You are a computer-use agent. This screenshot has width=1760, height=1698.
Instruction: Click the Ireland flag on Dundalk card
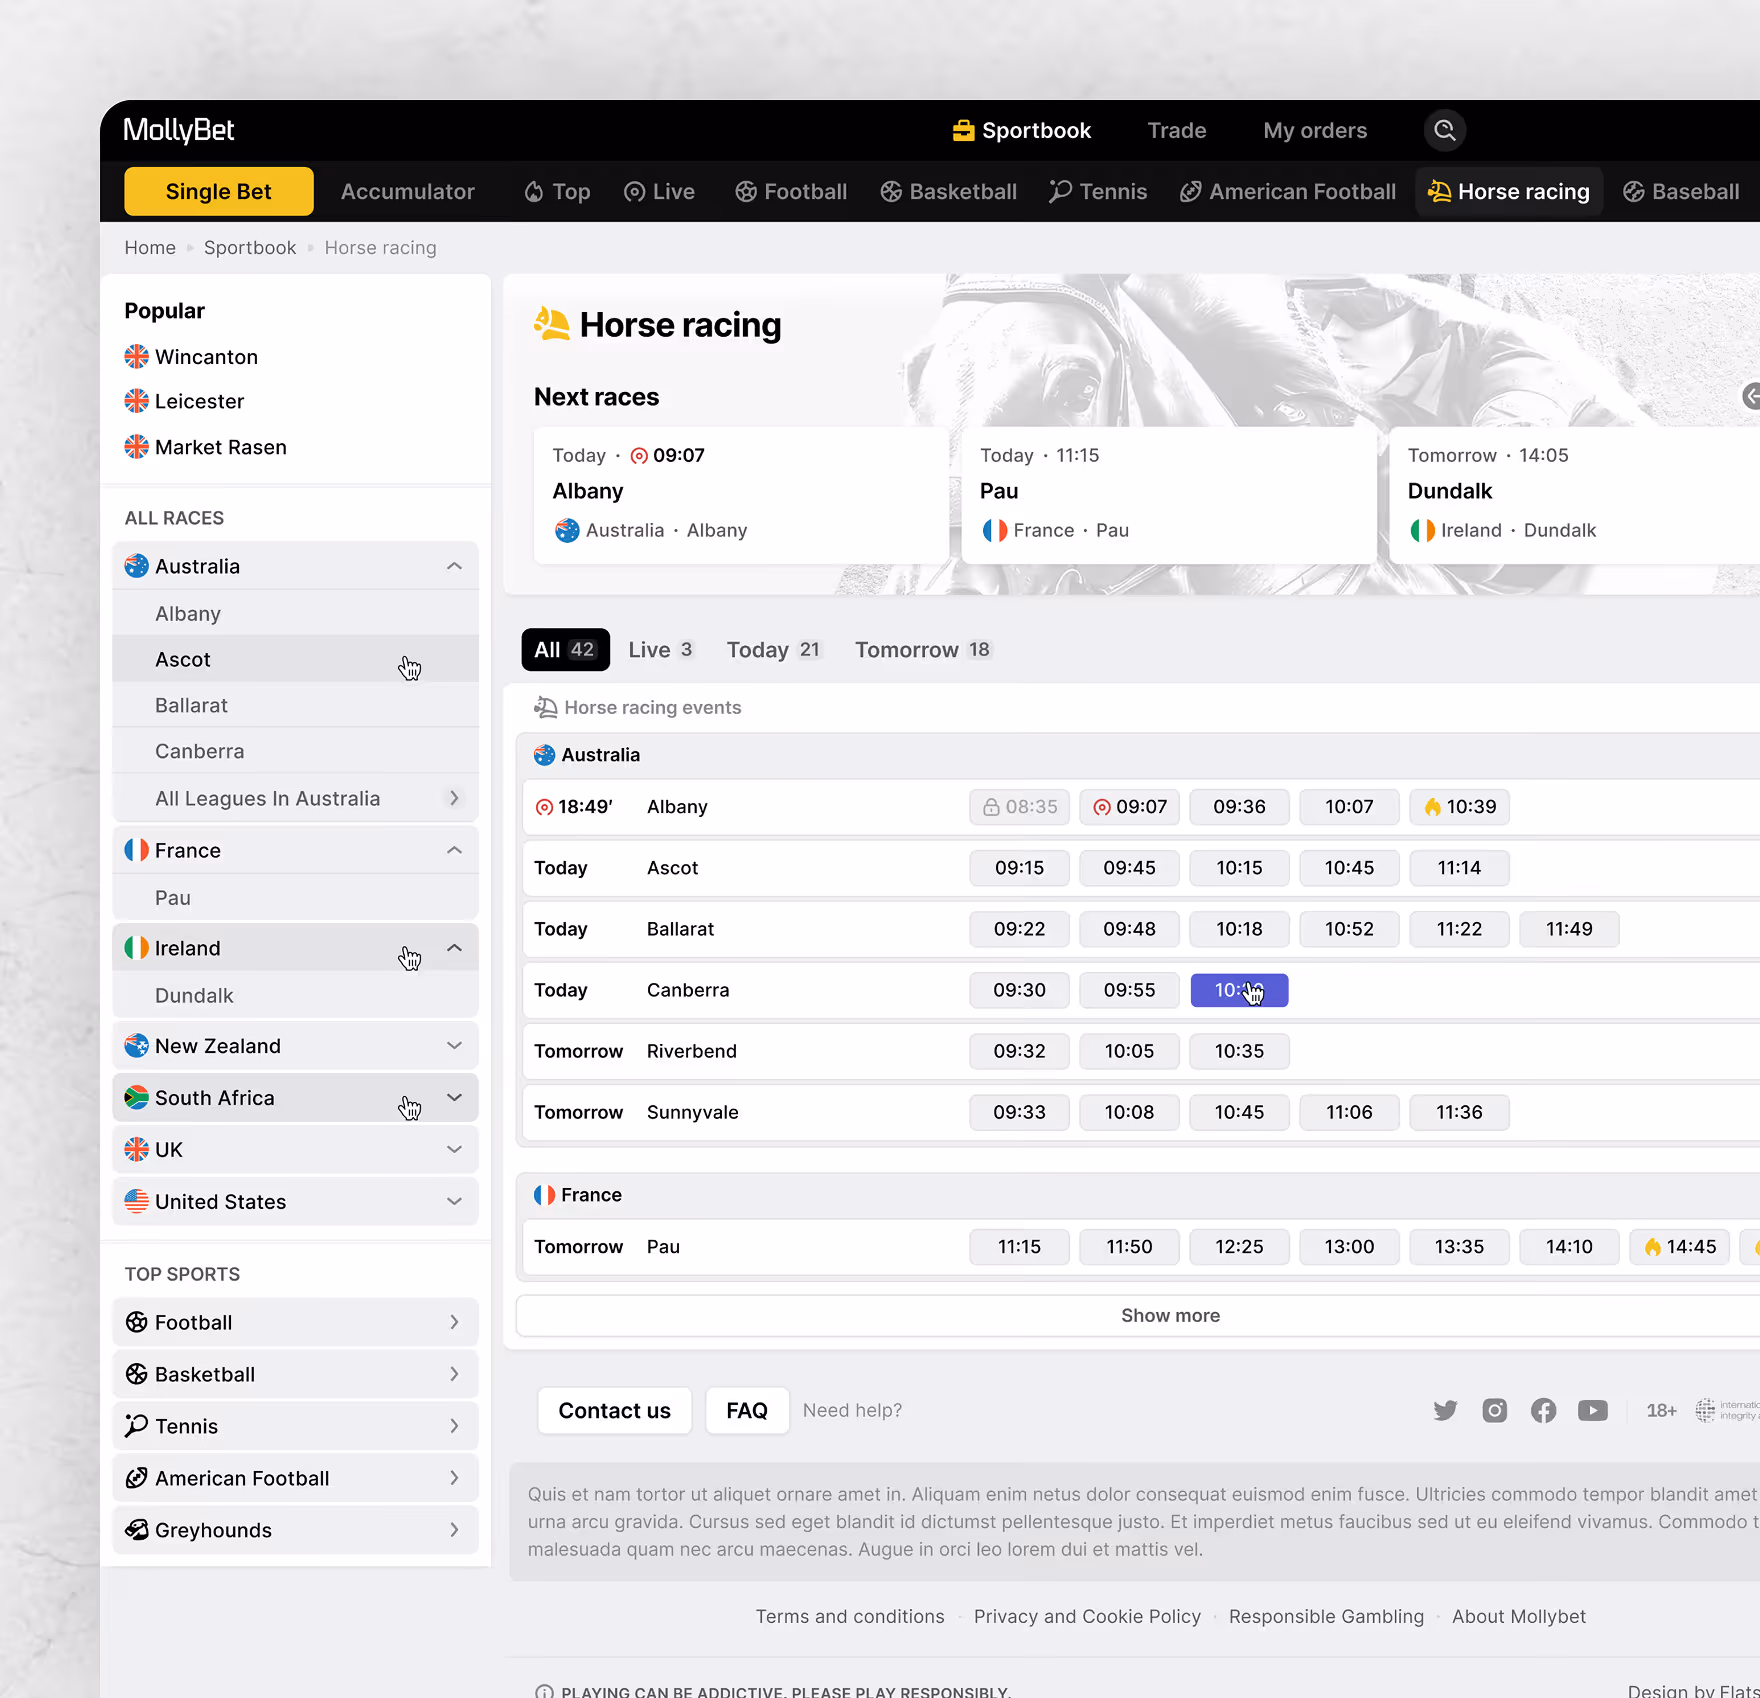pyautogui.click(x=1422, y=530)
